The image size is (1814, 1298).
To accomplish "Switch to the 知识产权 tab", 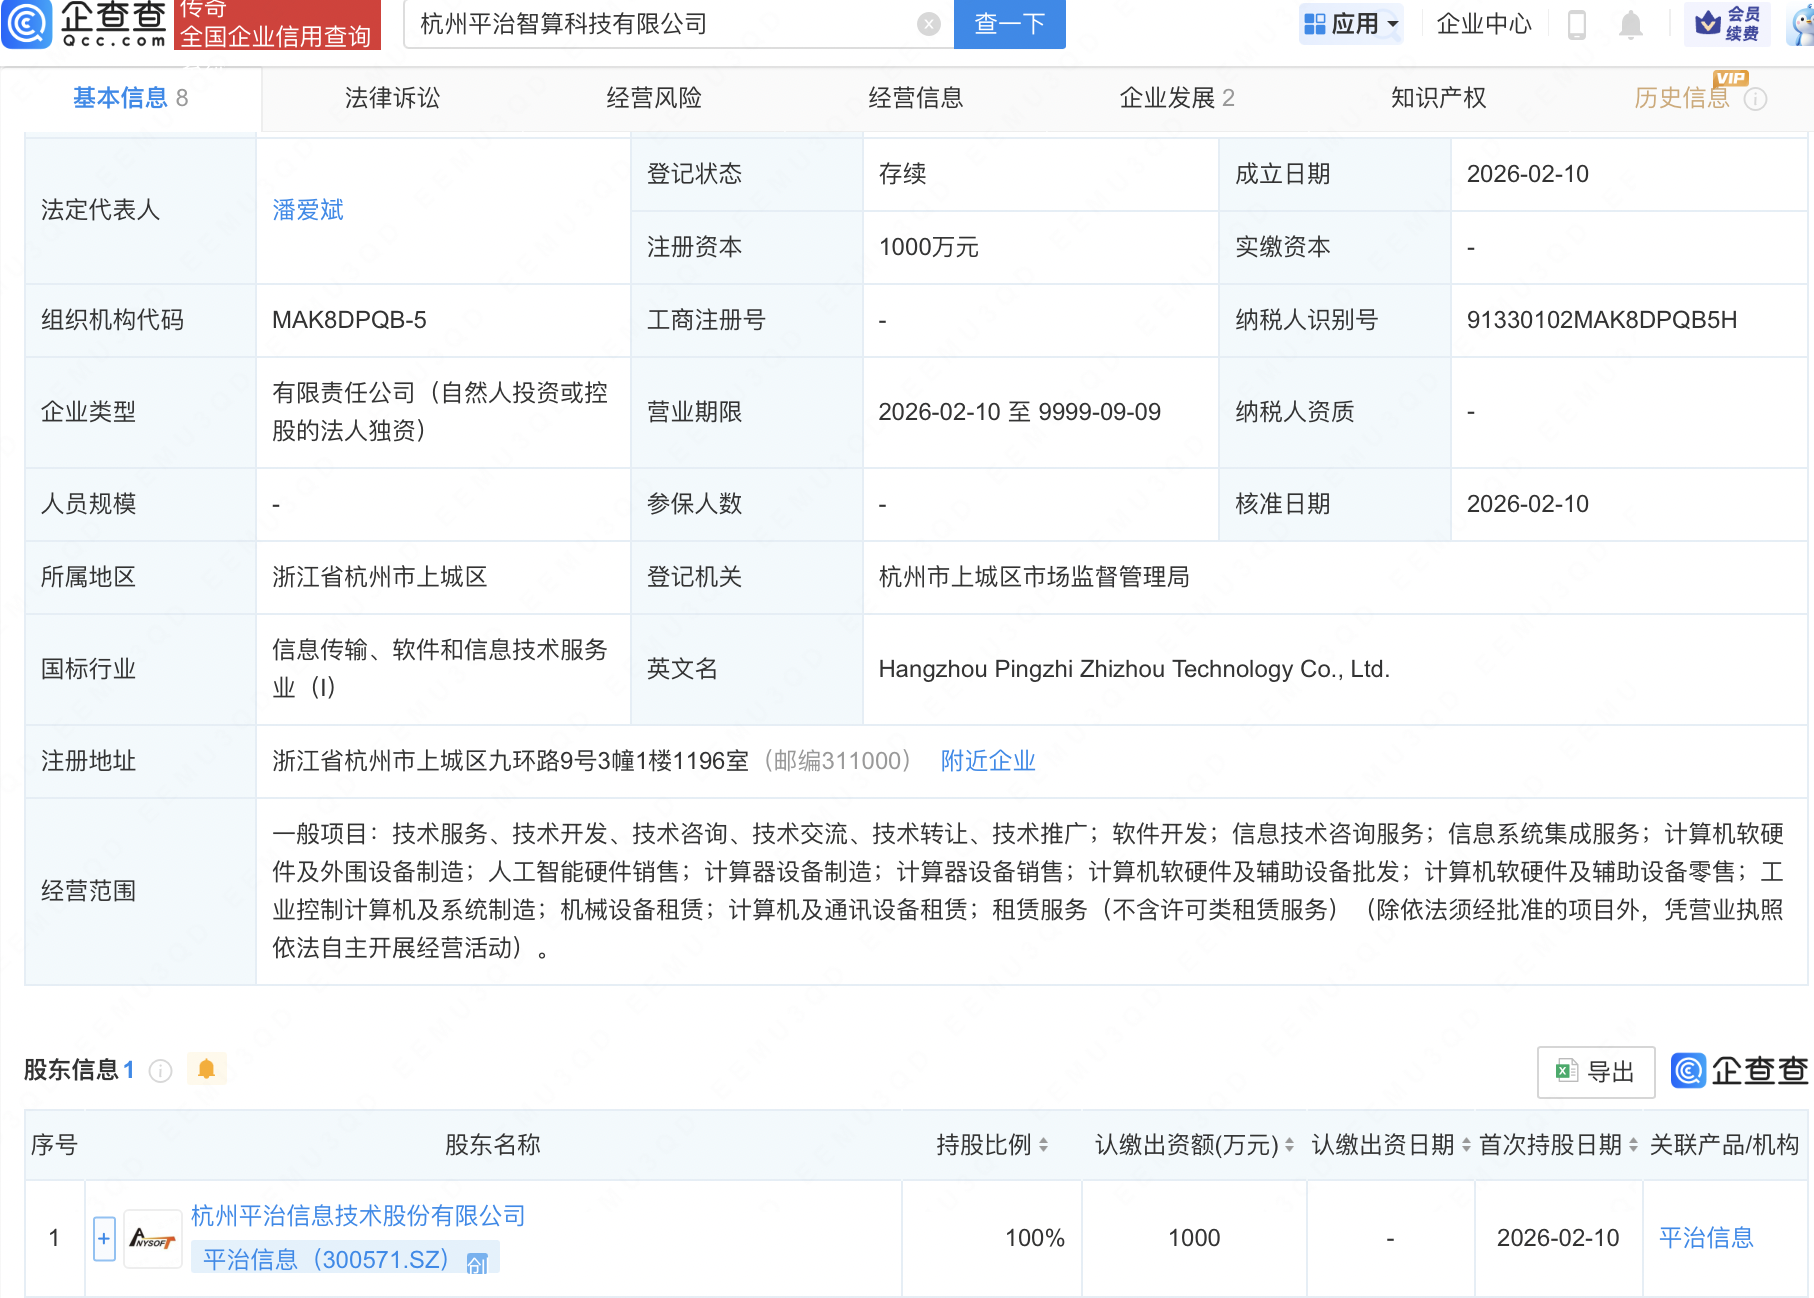I will click(x=1438, y=98).
